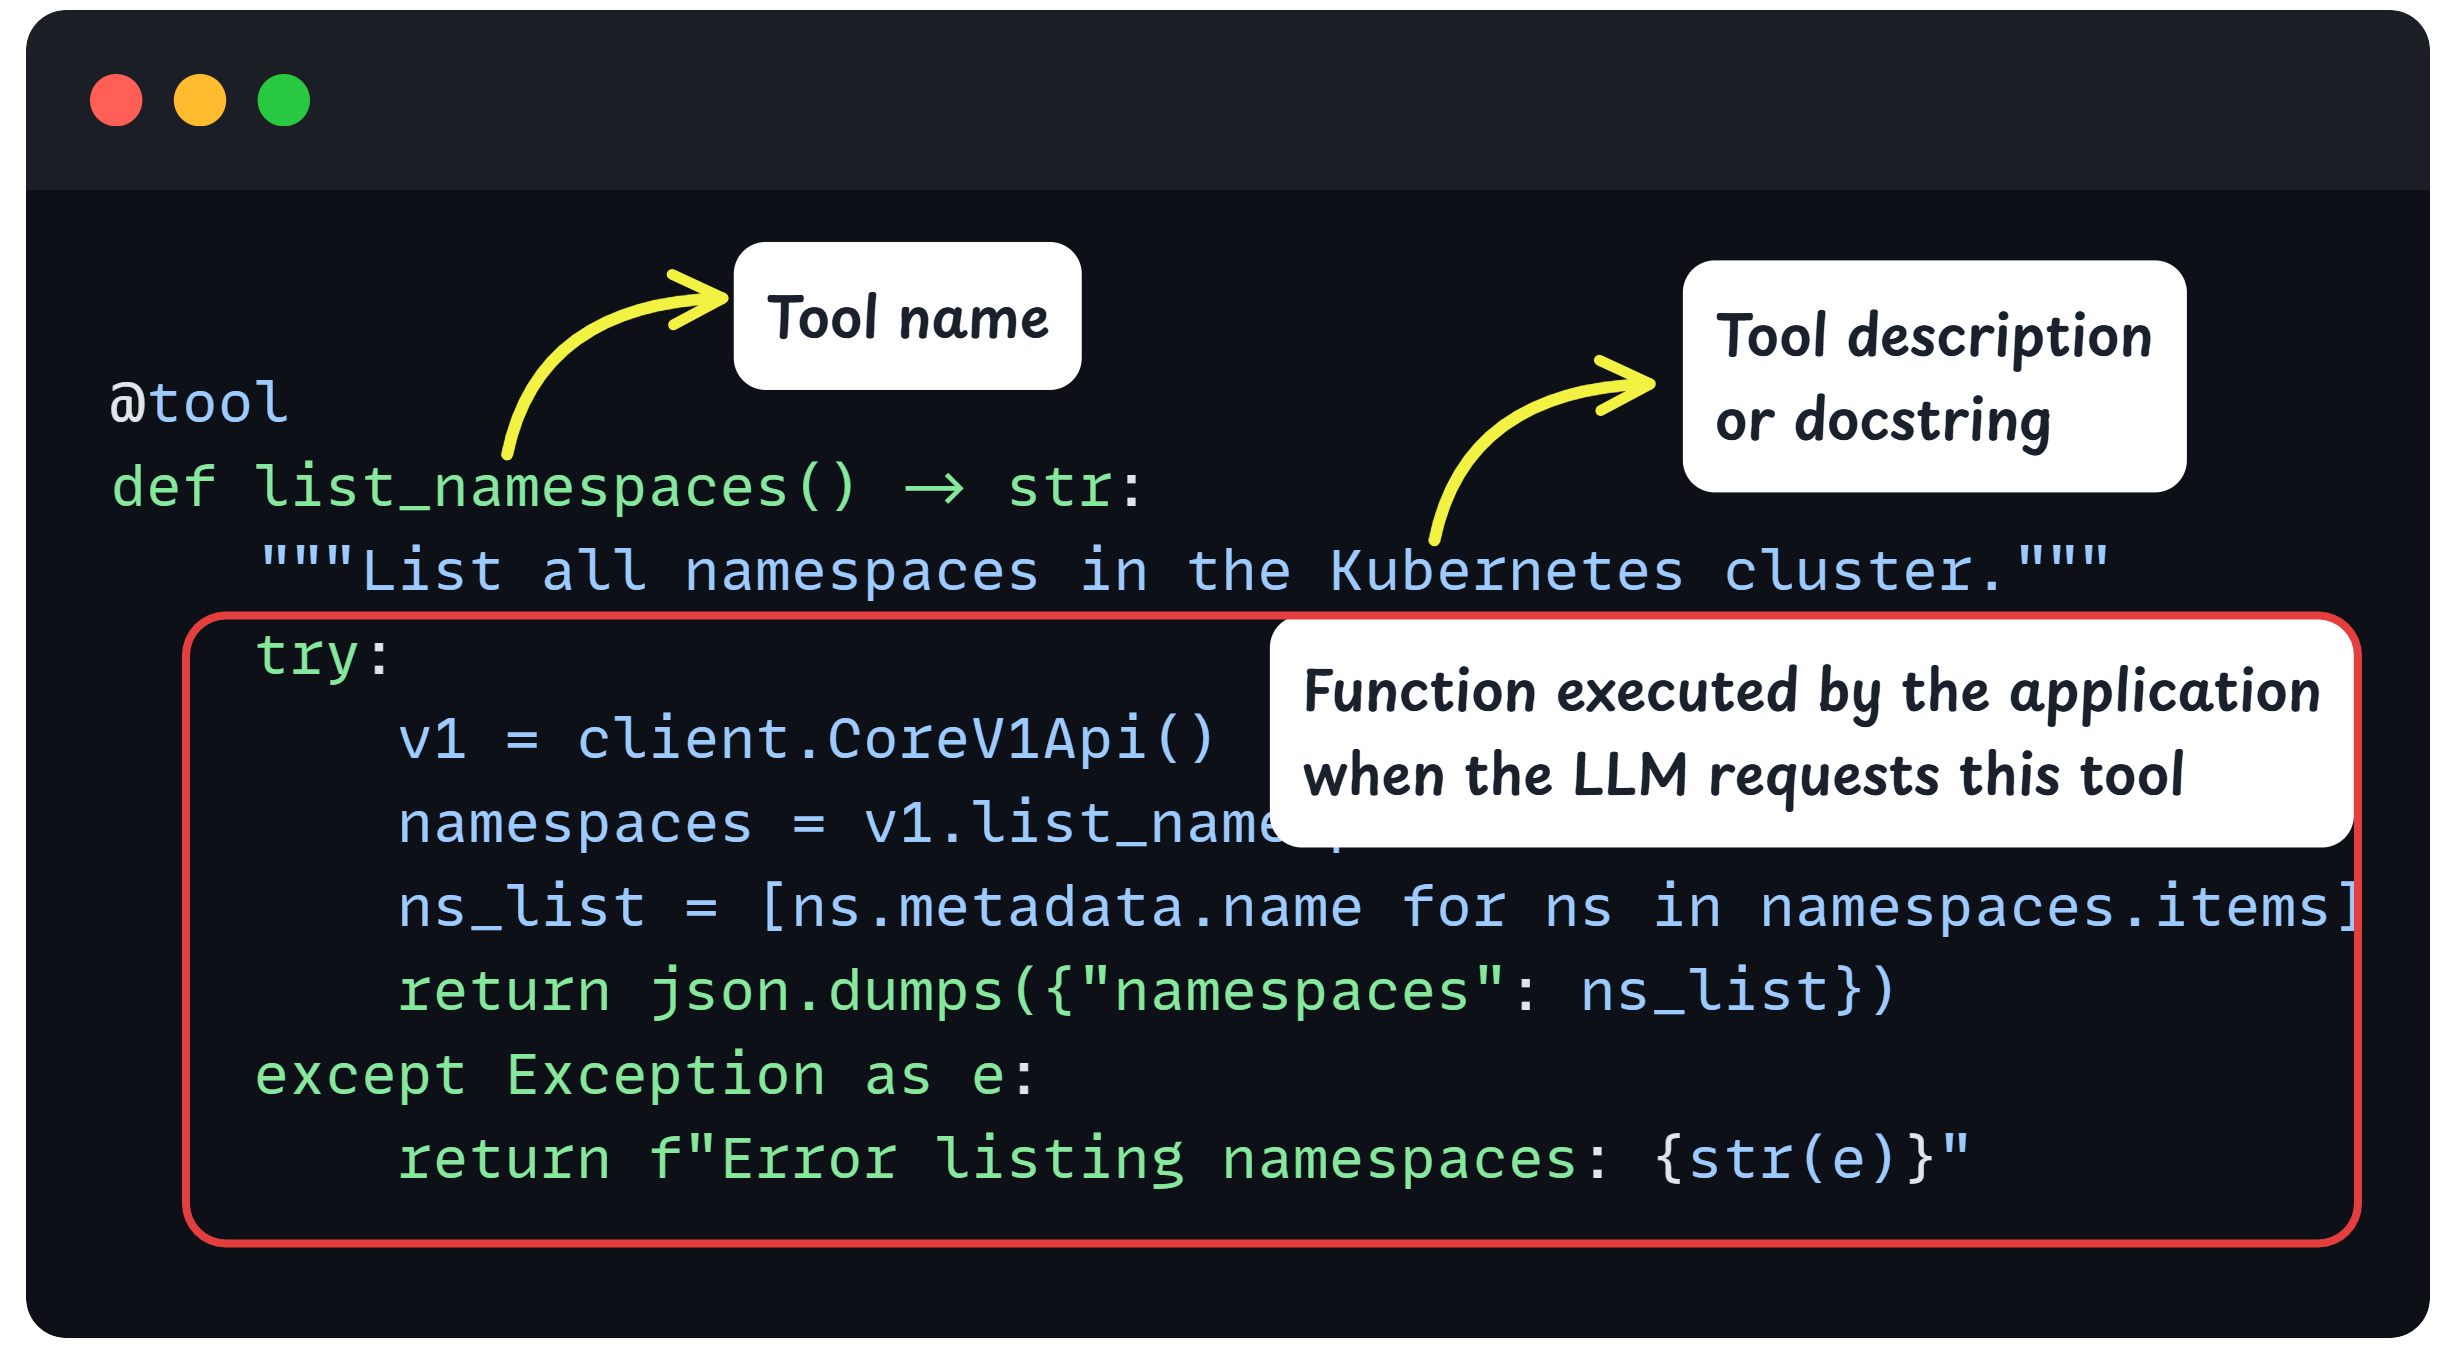Click the 'Tool name' label
This screenshot has height=1348, width=2456.
pyautogui.click(x=907, y=316)
